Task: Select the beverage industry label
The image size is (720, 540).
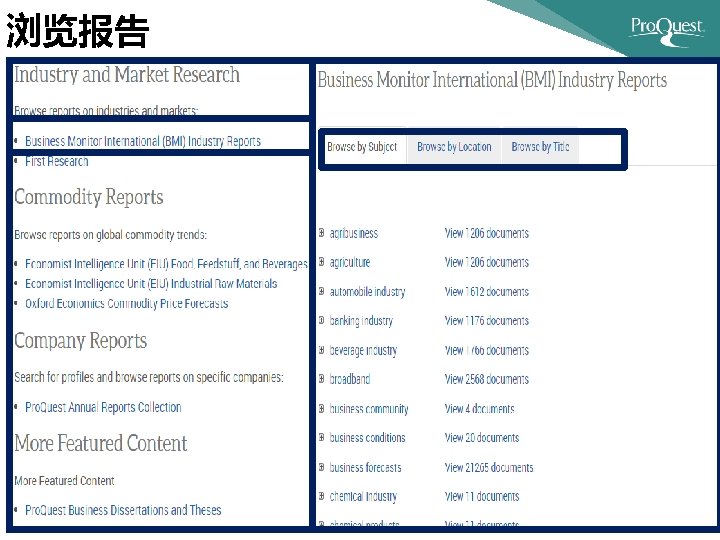Action: (x=363, y=351)
